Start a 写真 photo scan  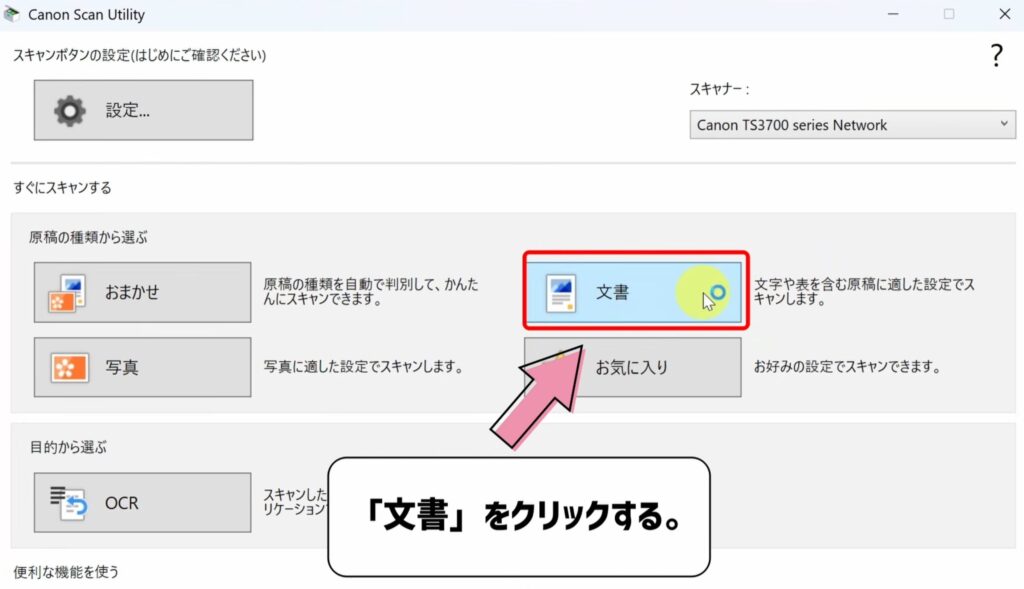(x=141, y=367)
